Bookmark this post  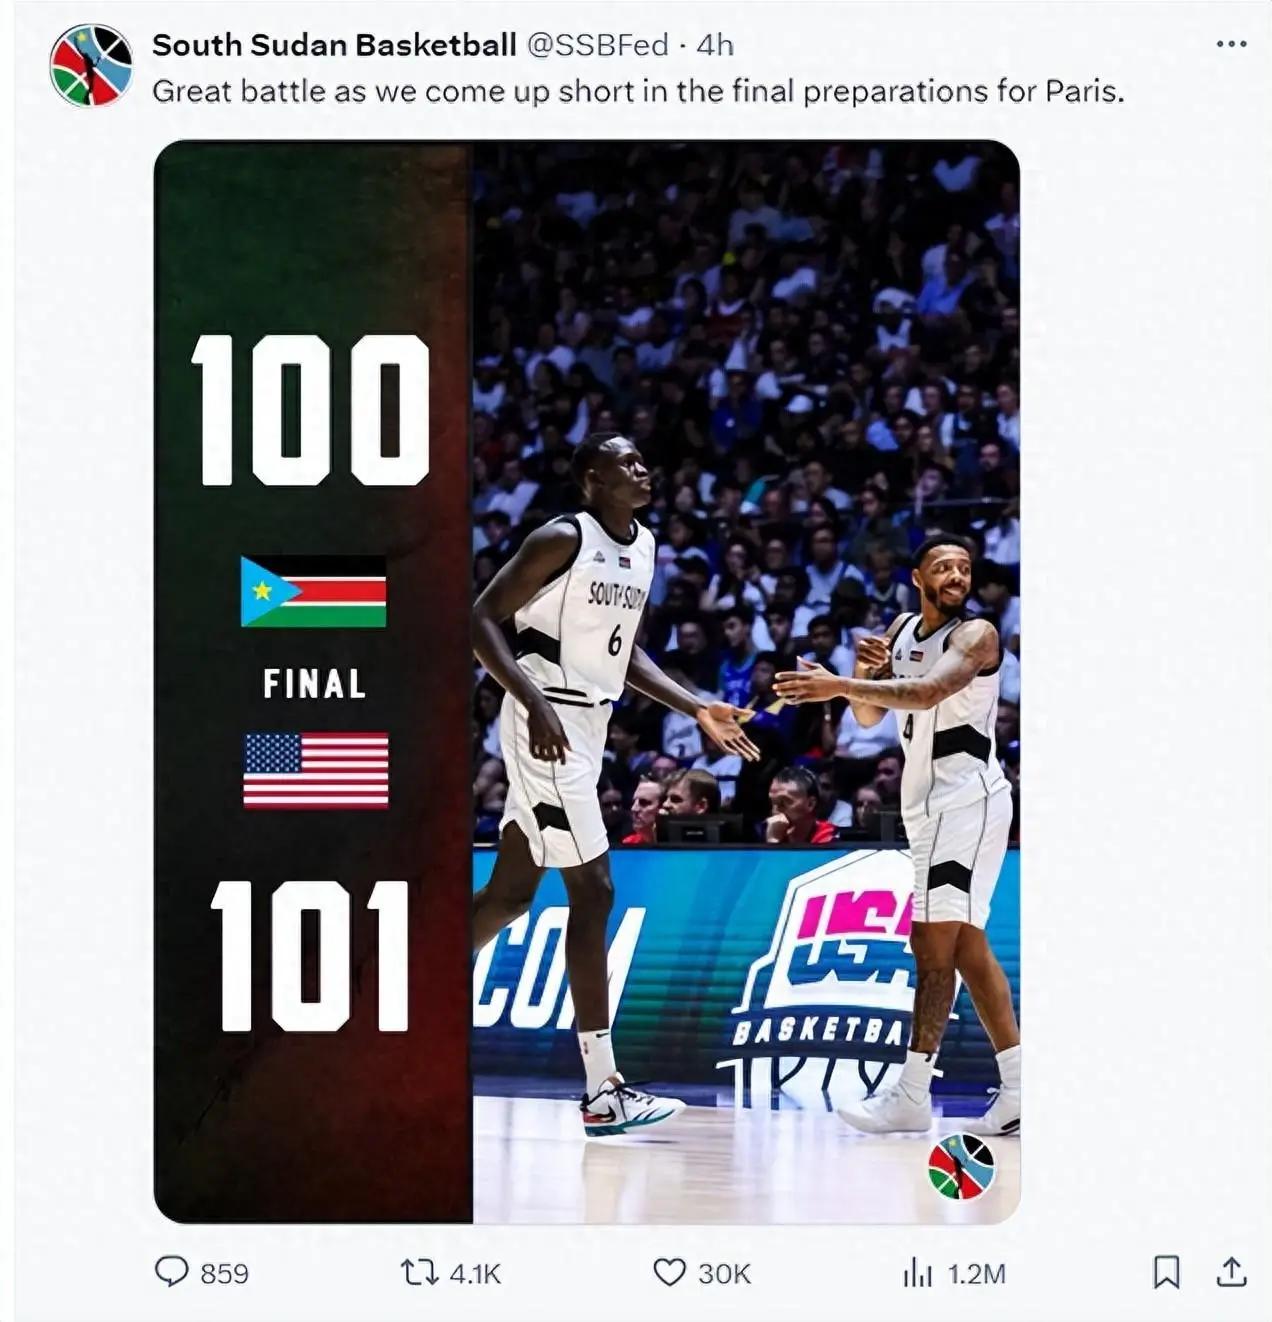point(1166,1273)
